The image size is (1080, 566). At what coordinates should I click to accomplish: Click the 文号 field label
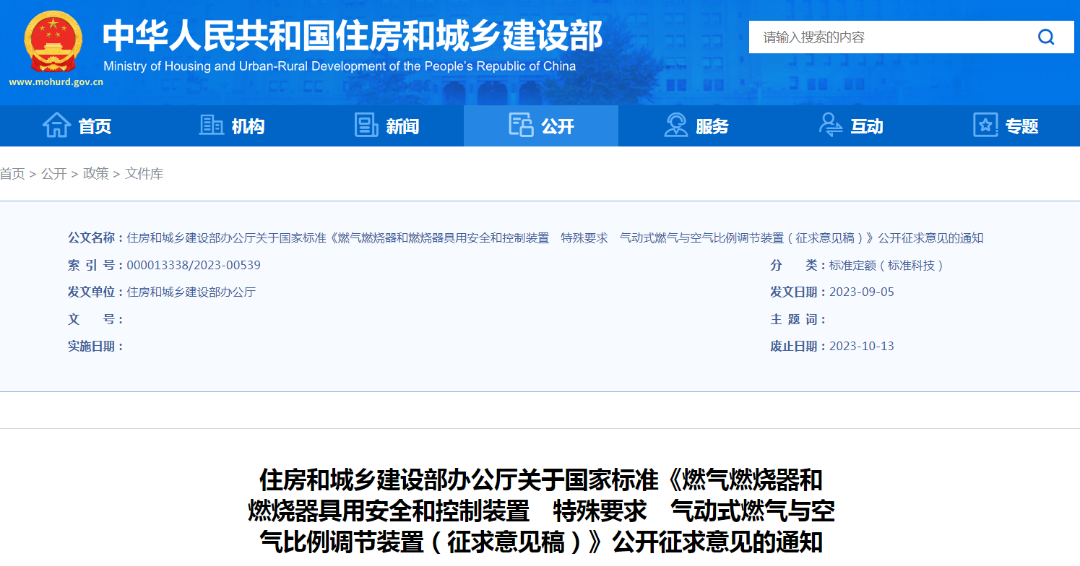(x=95, y=319)
